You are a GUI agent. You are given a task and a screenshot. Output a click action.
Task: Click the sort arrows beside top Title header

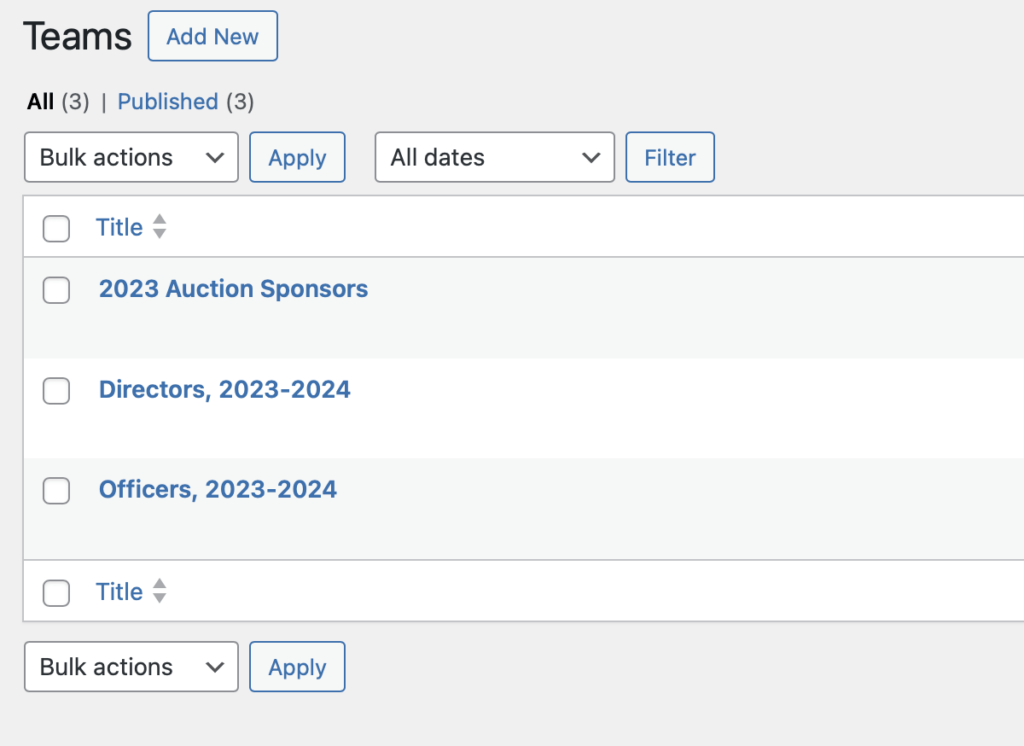coord(159,228)
